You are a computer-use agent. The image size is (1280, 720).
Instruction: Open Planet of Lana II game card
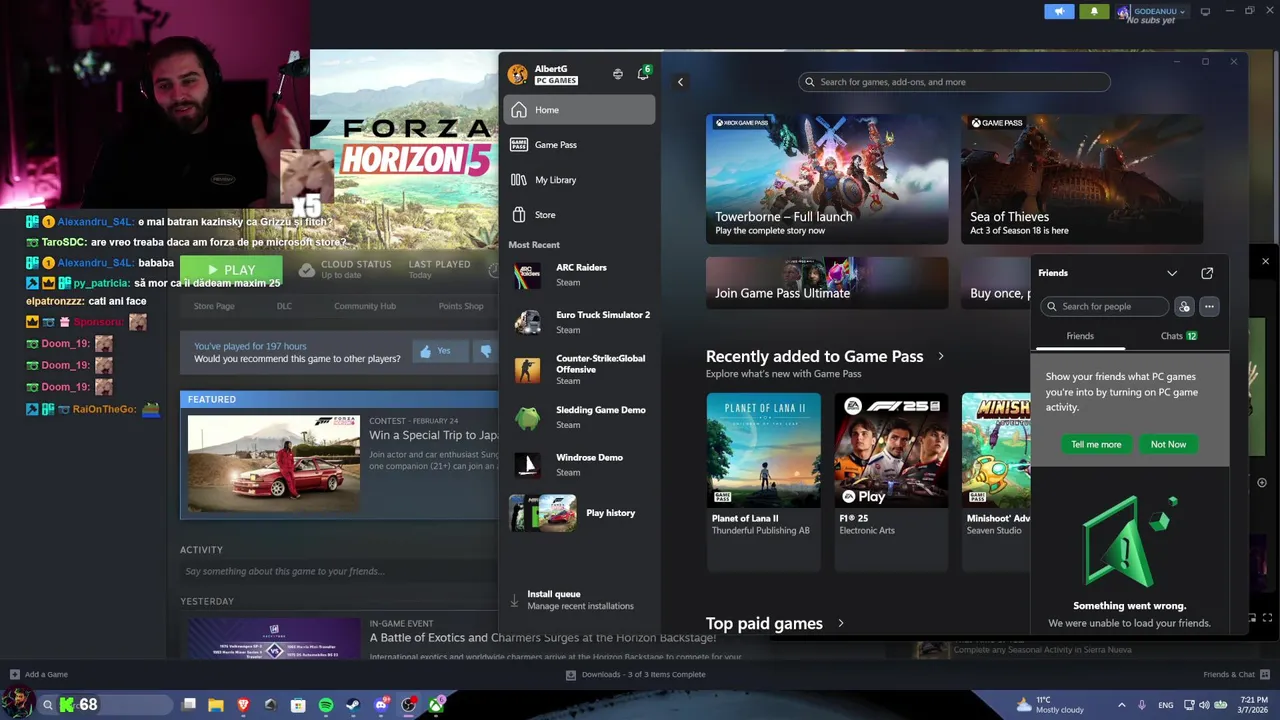tap(763, 482)
